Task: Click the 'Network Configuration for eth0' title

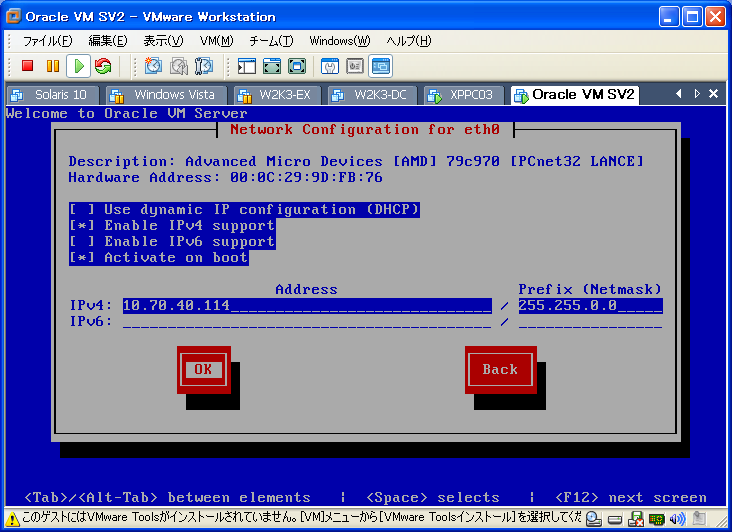Action: click(365, 129)
